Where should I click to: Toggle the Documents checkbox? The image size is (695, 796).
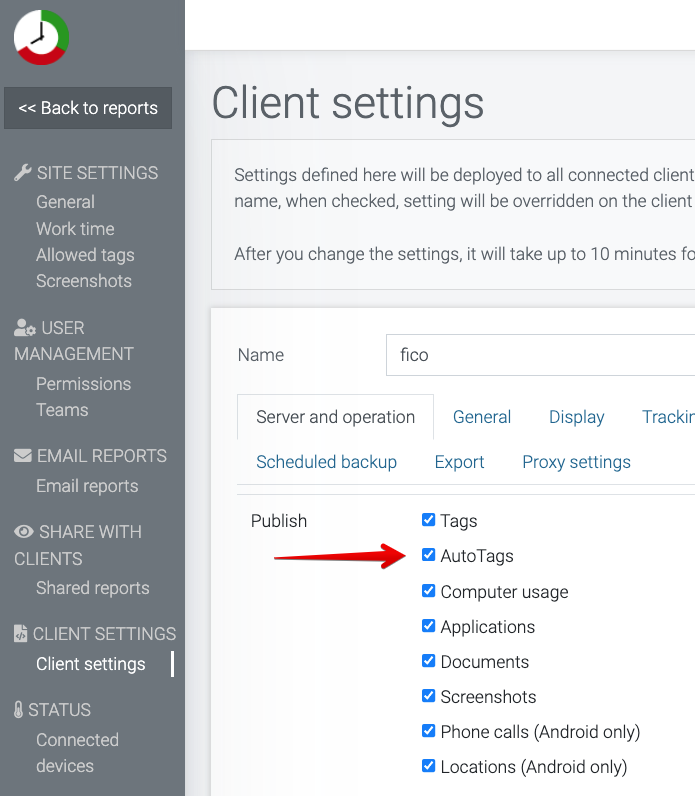(x=428, y=661)
